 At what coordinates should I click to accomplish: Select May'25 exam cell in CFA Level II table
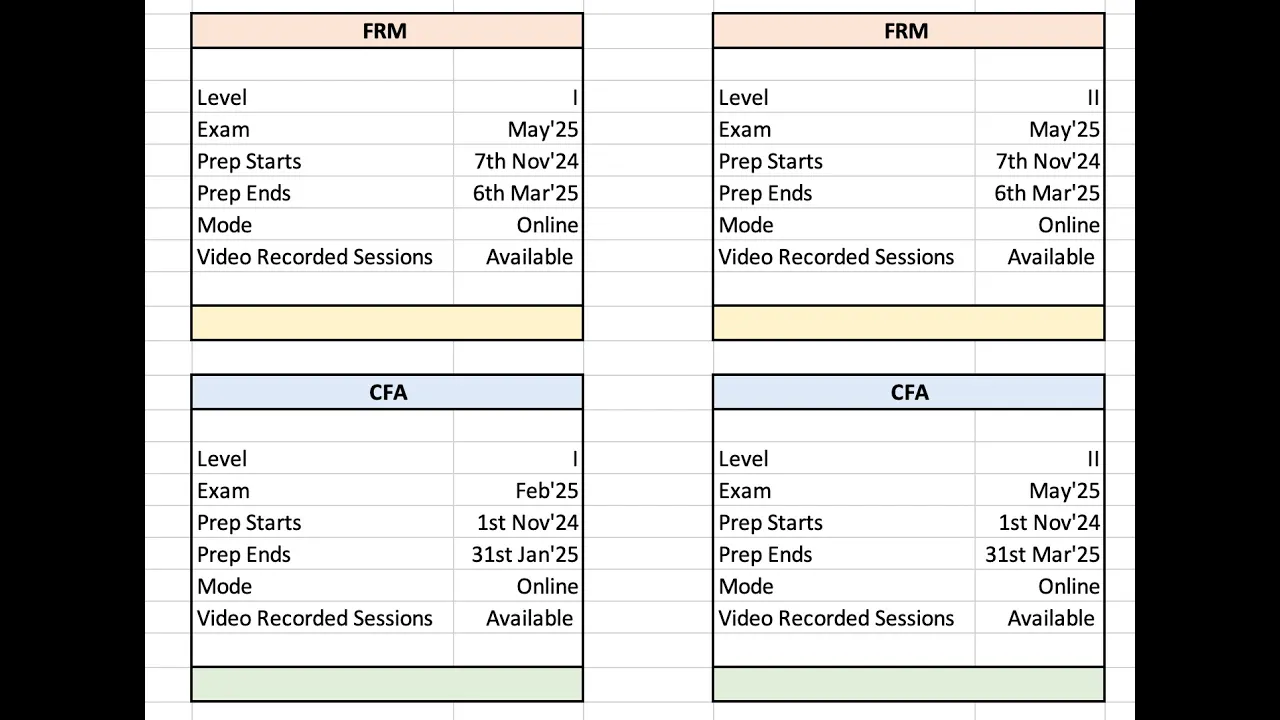pos(1040,491)
